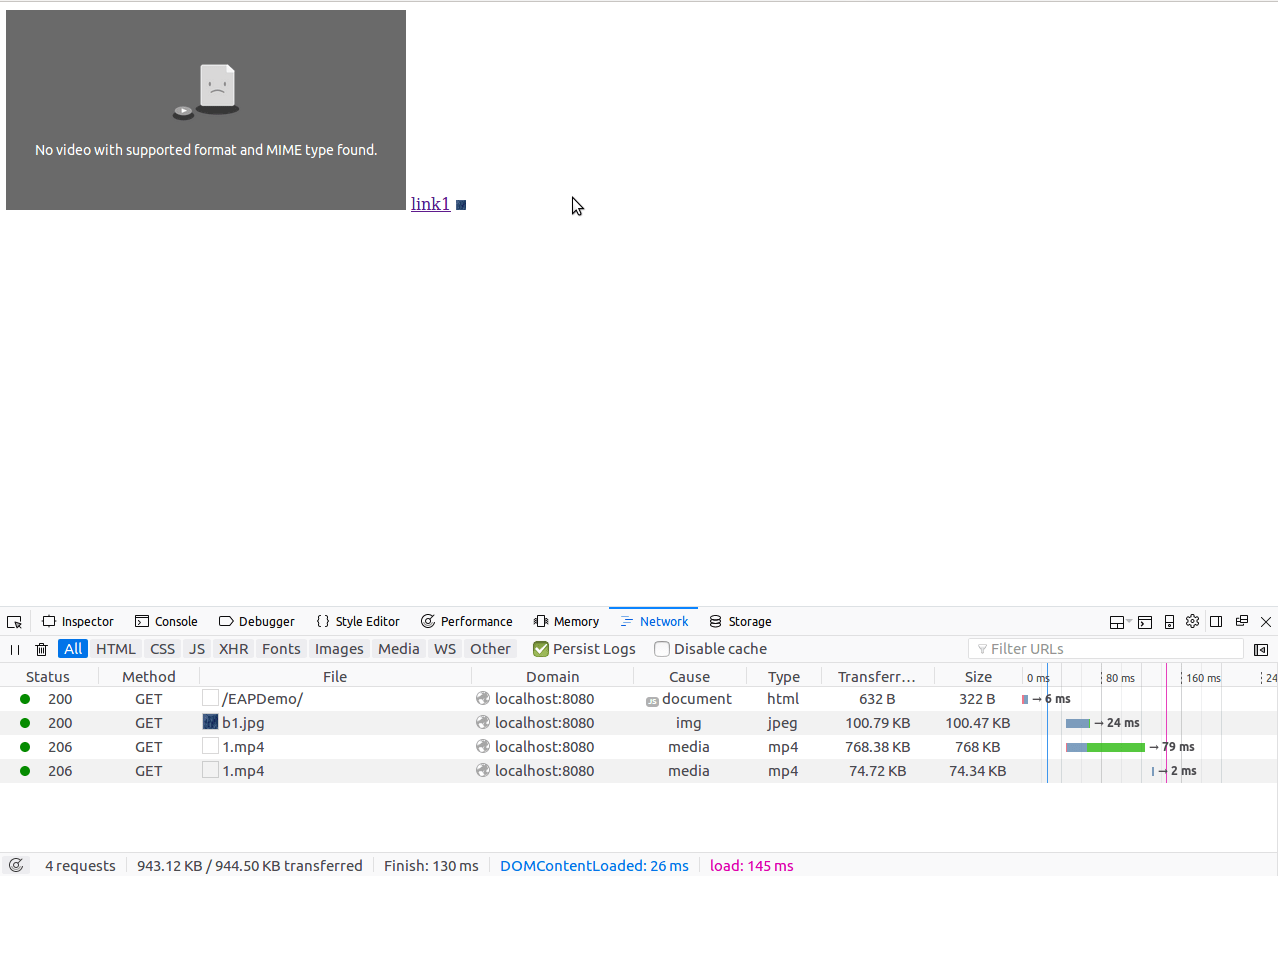Open the Memory tab
This screenshot has width=1280, height=976.
[x=566, y=621]
